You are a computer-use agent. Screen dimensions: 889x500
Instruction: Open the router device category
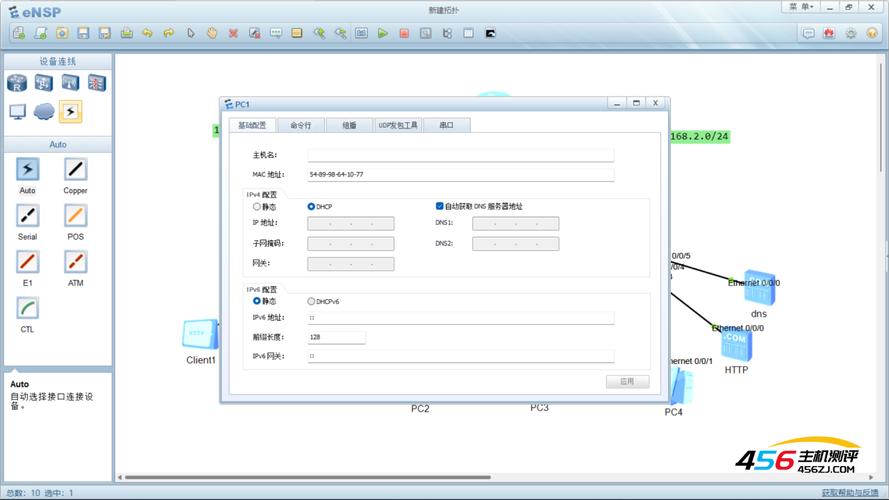click(x=19, y=83)
